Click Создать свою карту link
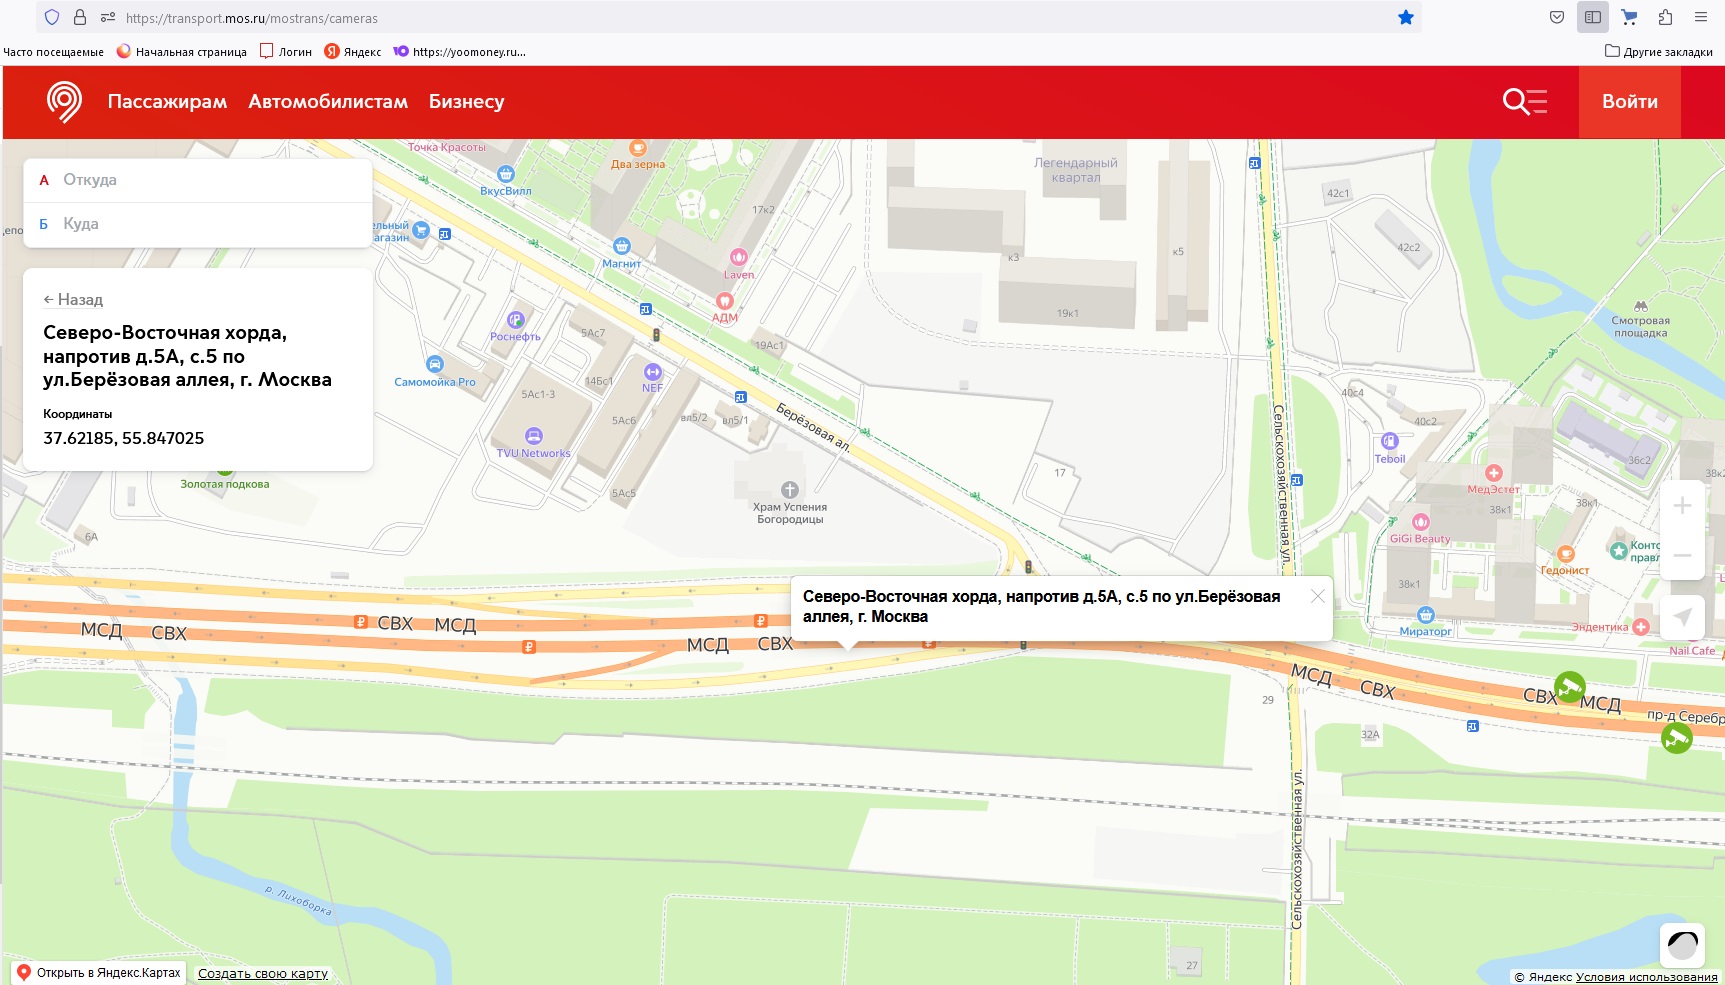The height and width of the screenshot is (985, 1725). (x=263, y=973)
